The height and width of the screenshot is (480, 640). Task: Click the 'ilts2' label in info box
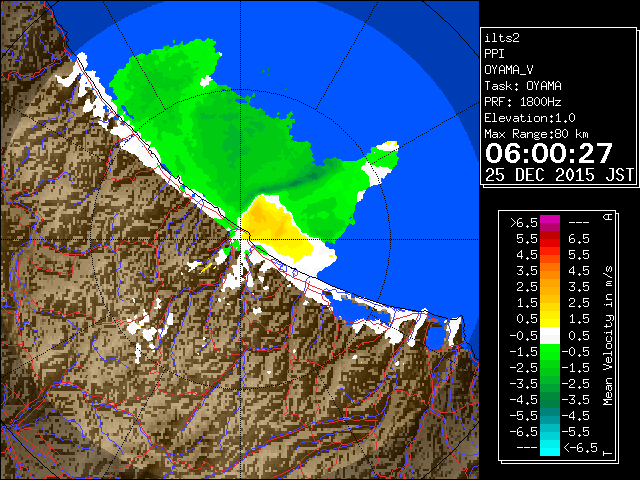click(502, 38)
